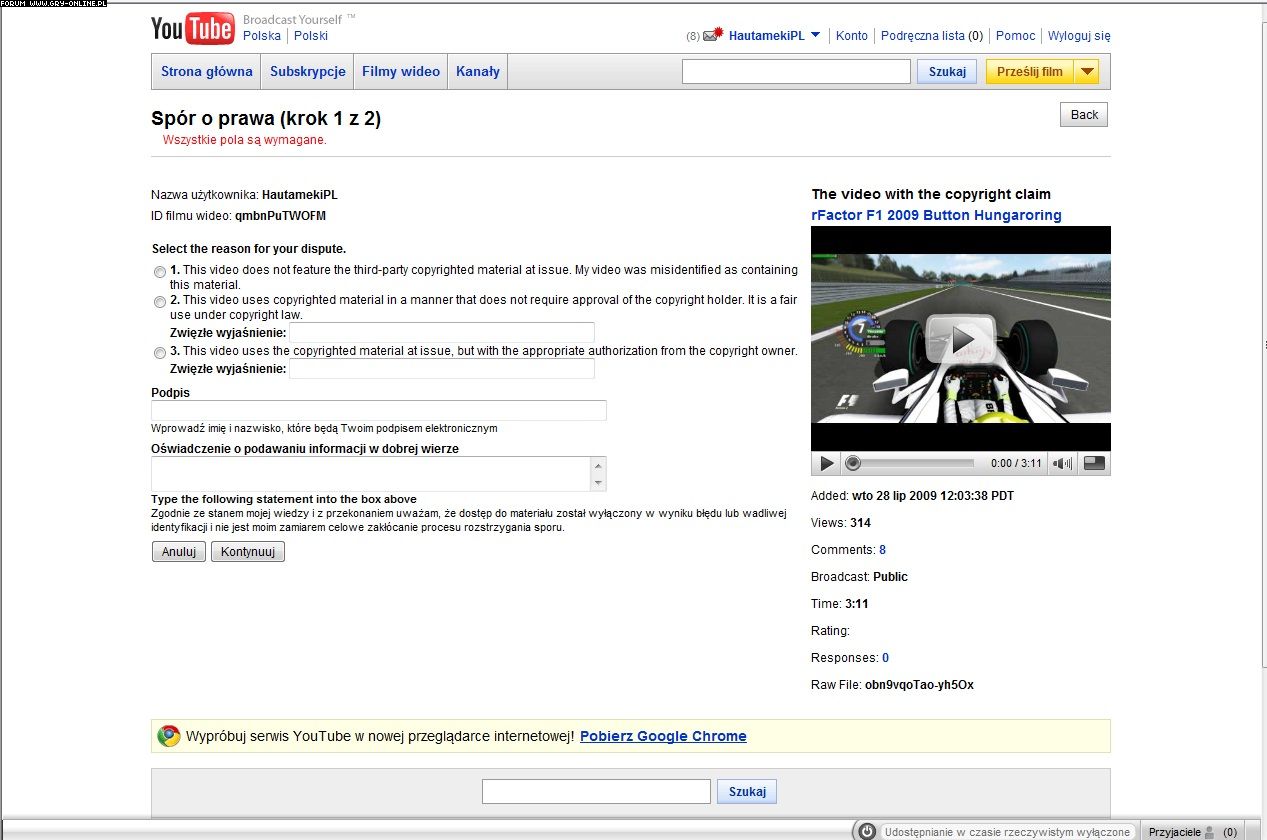Open the Filmy wideo tab
1267x840 pixels.
[401, 72]
